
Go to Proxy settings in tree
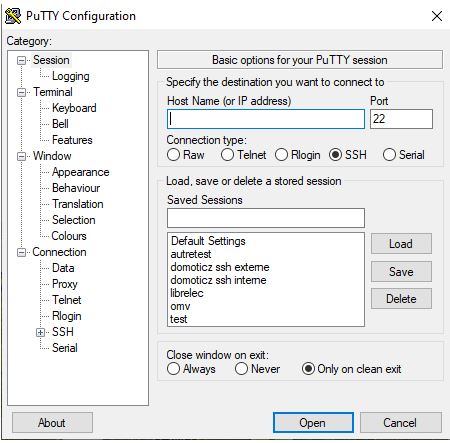pyautogui.click(x=65, y=284)
